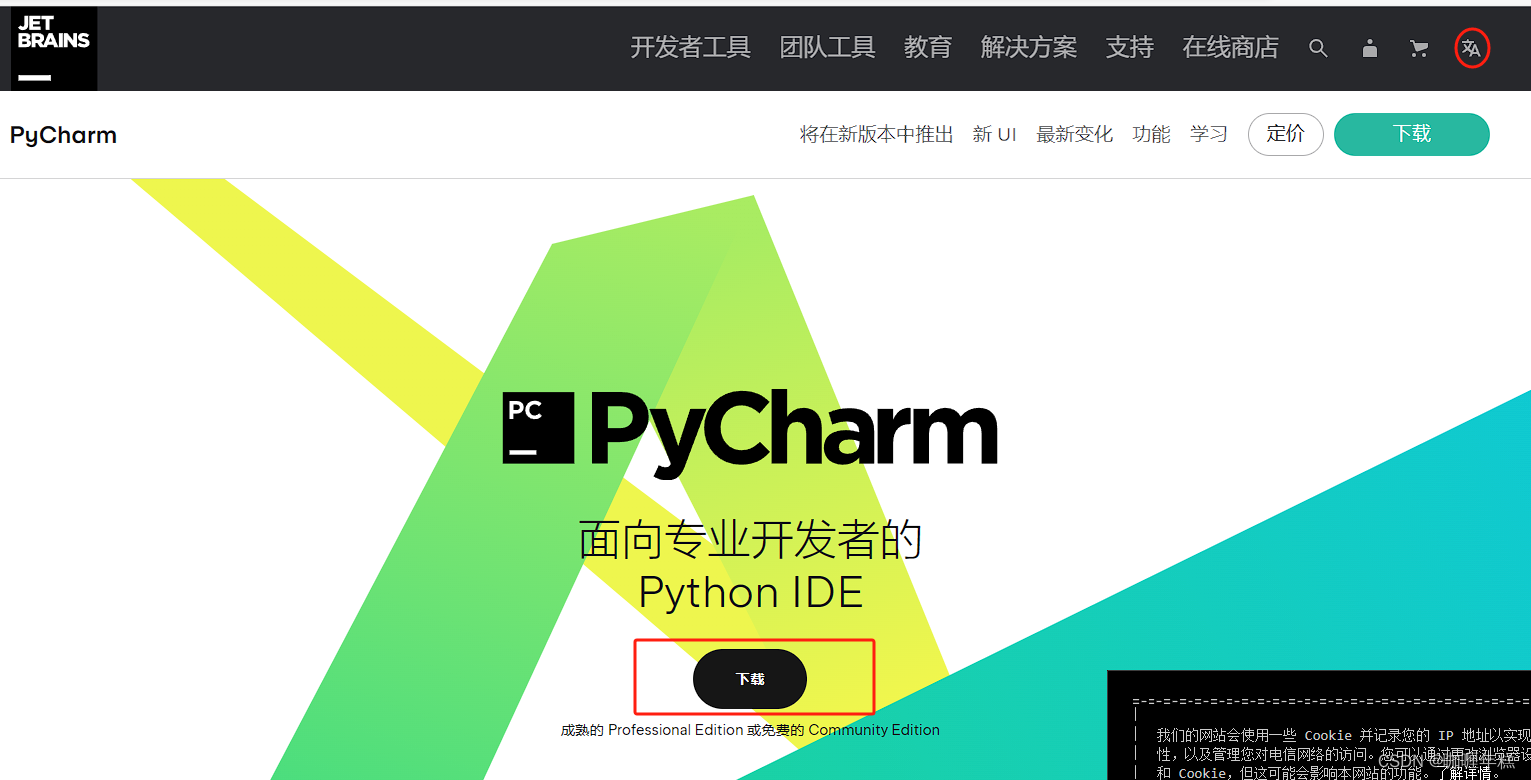Open the user account icon
Viewport: 1531px width, 780px height.
[x=1370, y=48]
